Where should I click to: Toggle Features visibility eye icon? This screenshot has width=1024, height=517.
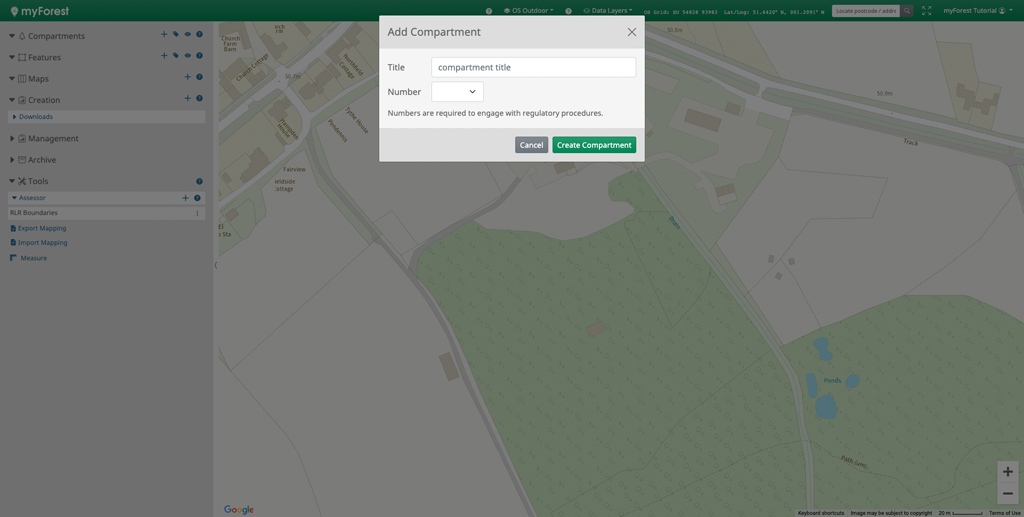click(x=188, y=56)
